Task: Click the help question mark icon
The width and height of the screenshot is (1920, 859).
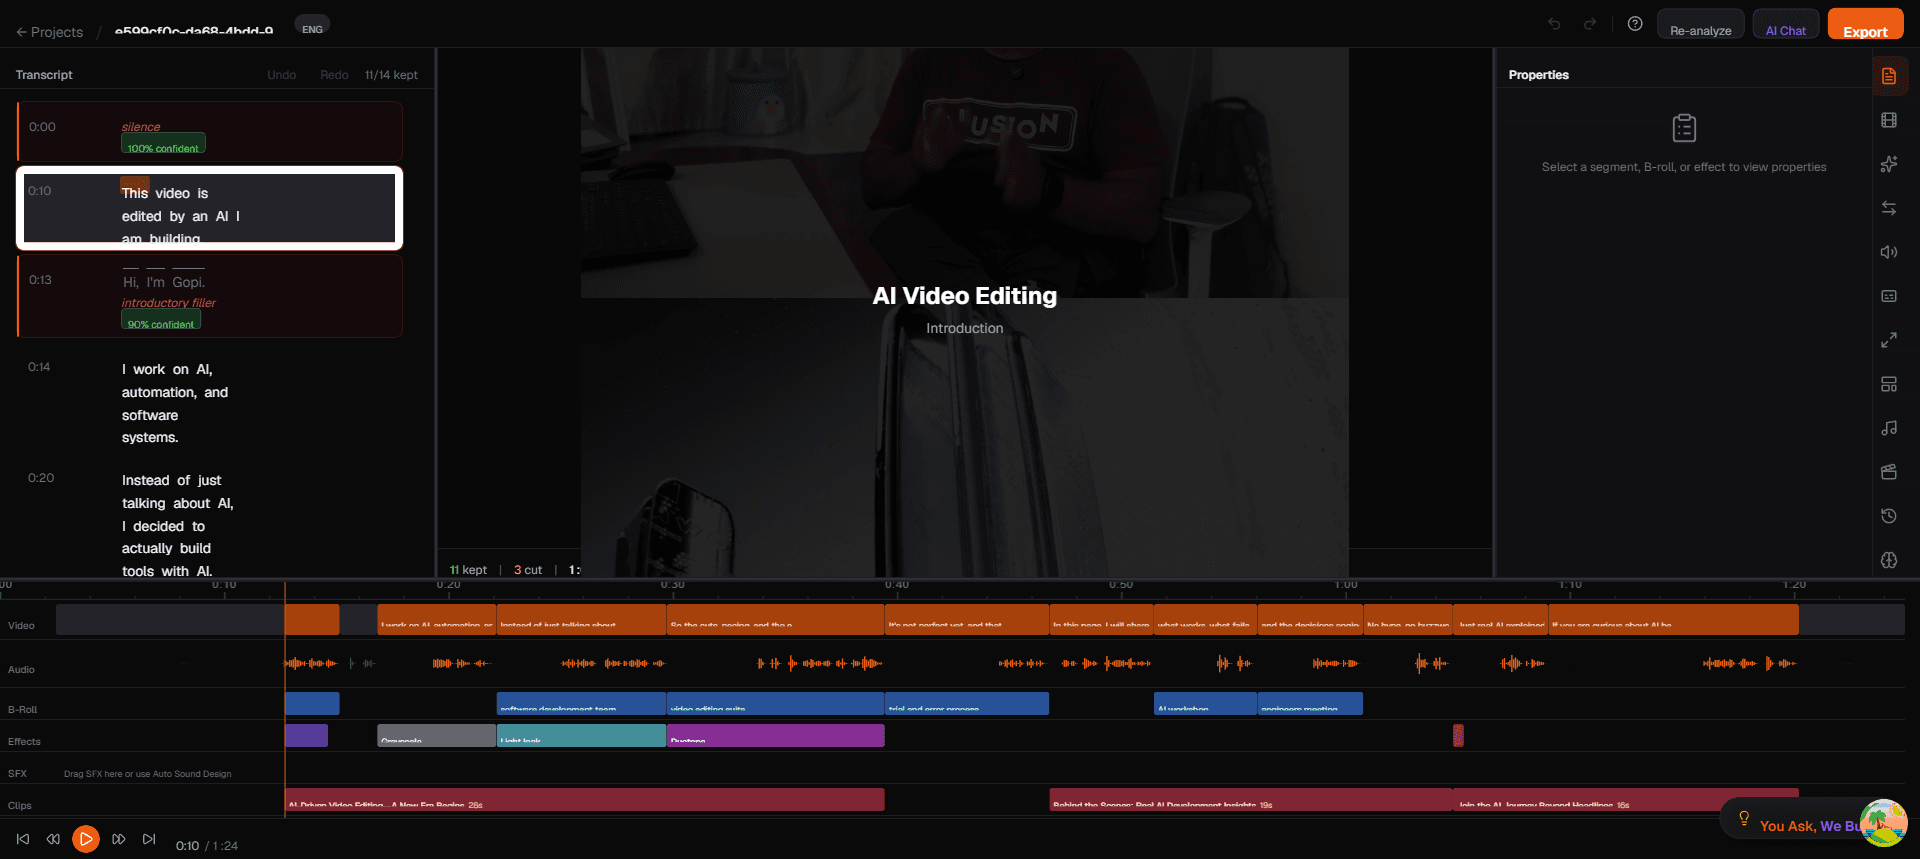Action: point(1635,24)
